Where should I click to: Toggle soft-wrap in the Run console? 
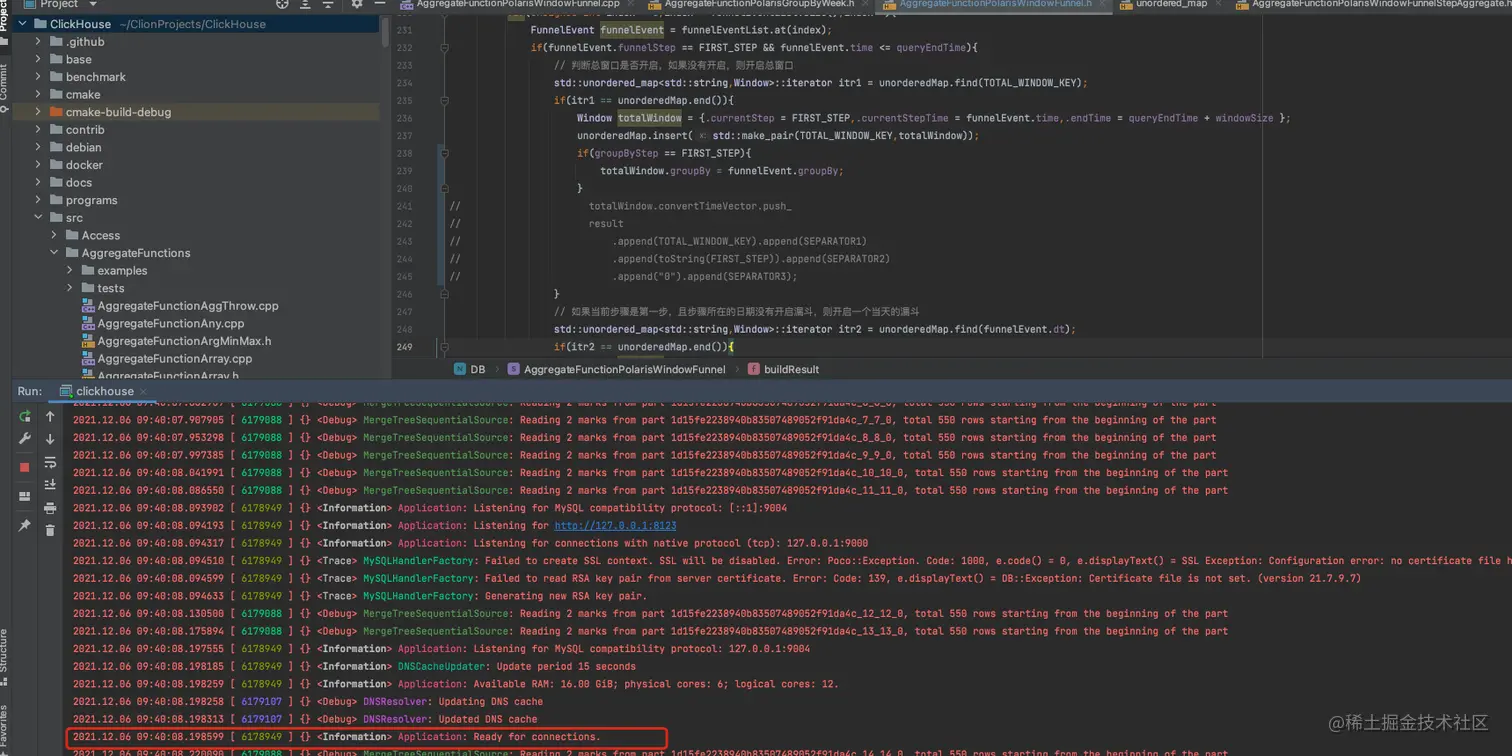coord(50,463)
